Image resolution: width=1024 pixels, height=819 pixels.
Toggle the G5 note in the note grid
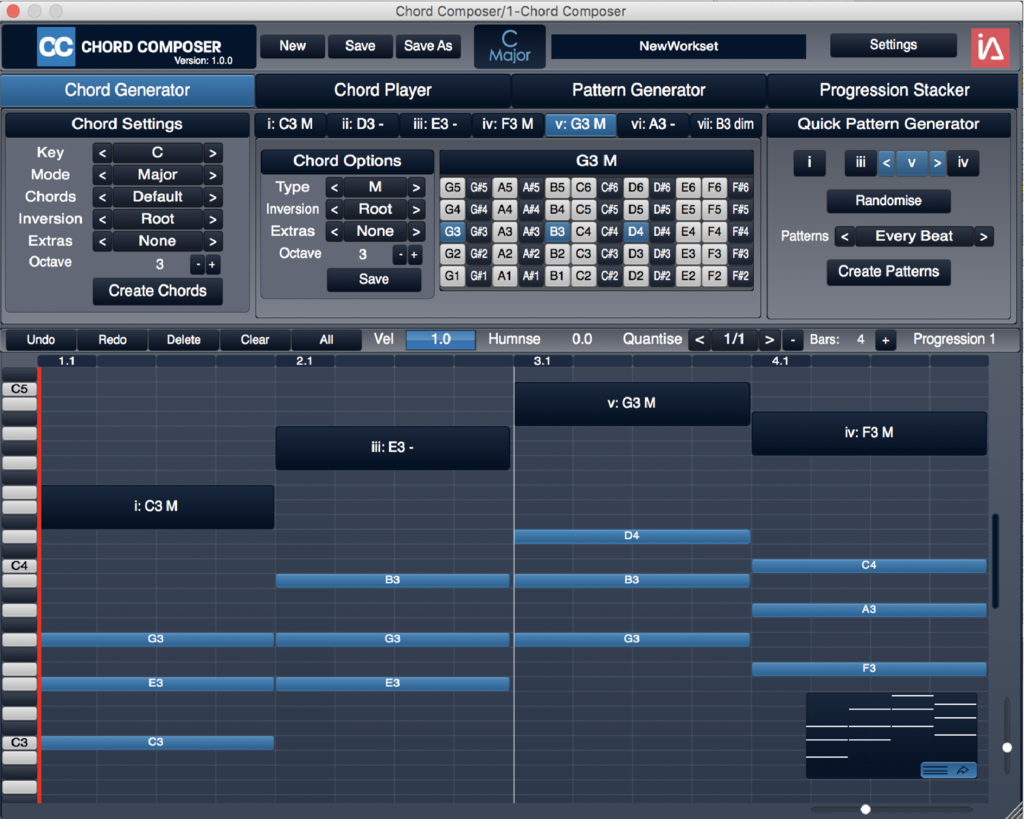[453, 187]
